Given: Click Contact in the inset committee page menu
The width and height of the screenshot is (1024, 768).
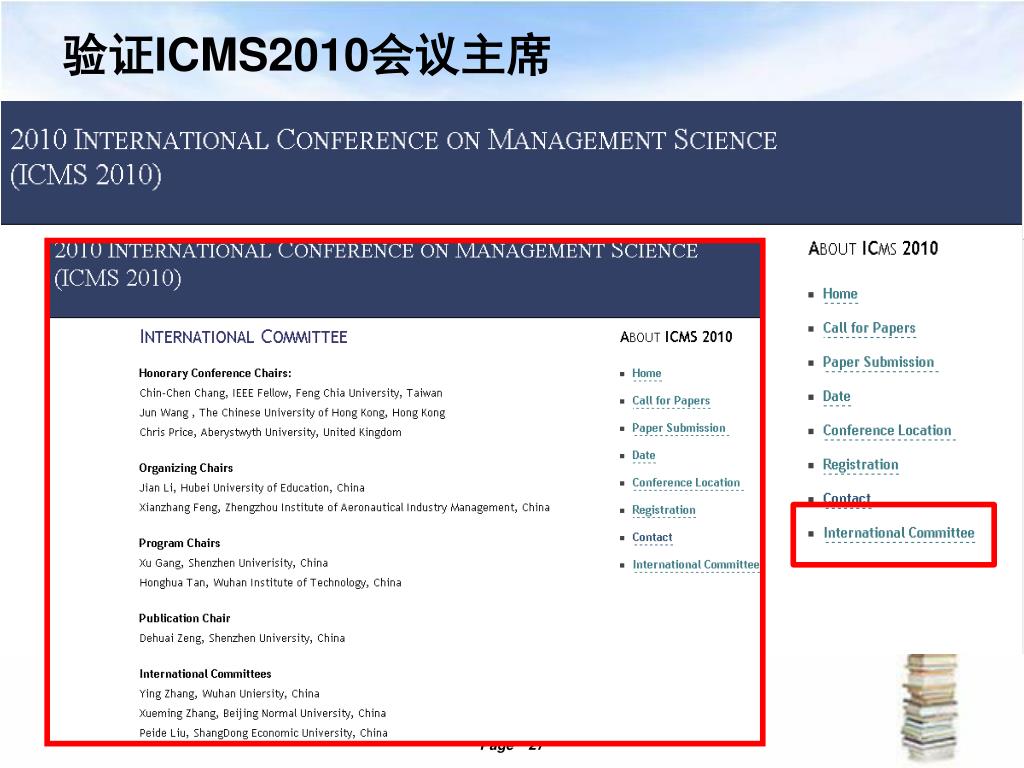Looking at the screenshot, I should [x=652, y=537].
